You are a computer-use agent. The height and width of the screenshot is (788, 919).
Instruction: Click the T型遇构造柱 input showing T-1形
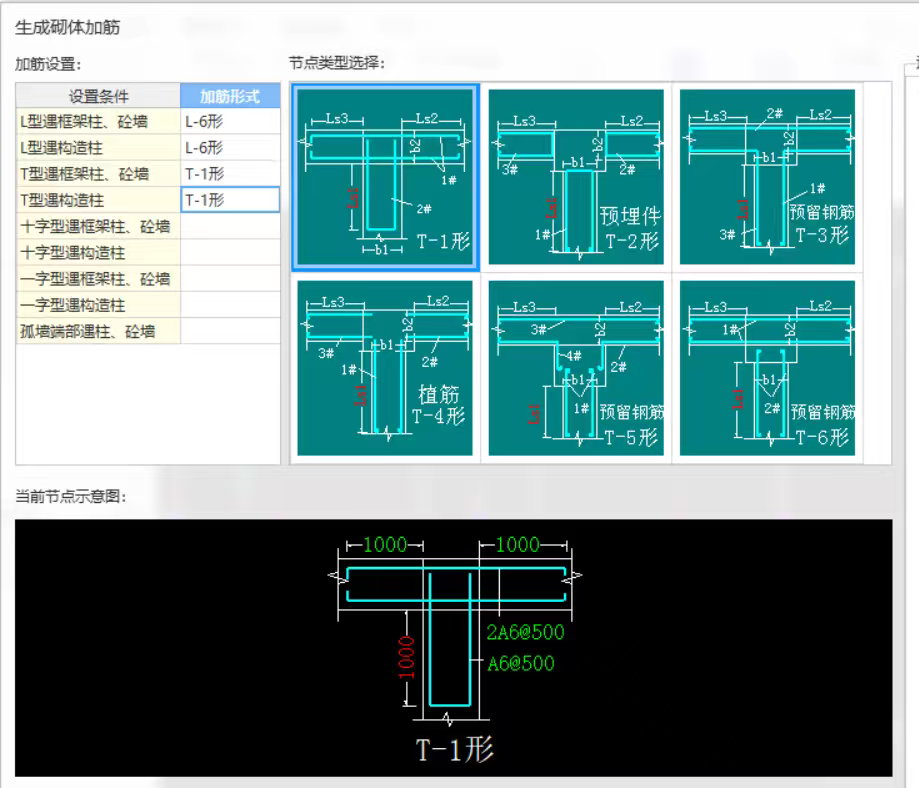coord(228,199)
